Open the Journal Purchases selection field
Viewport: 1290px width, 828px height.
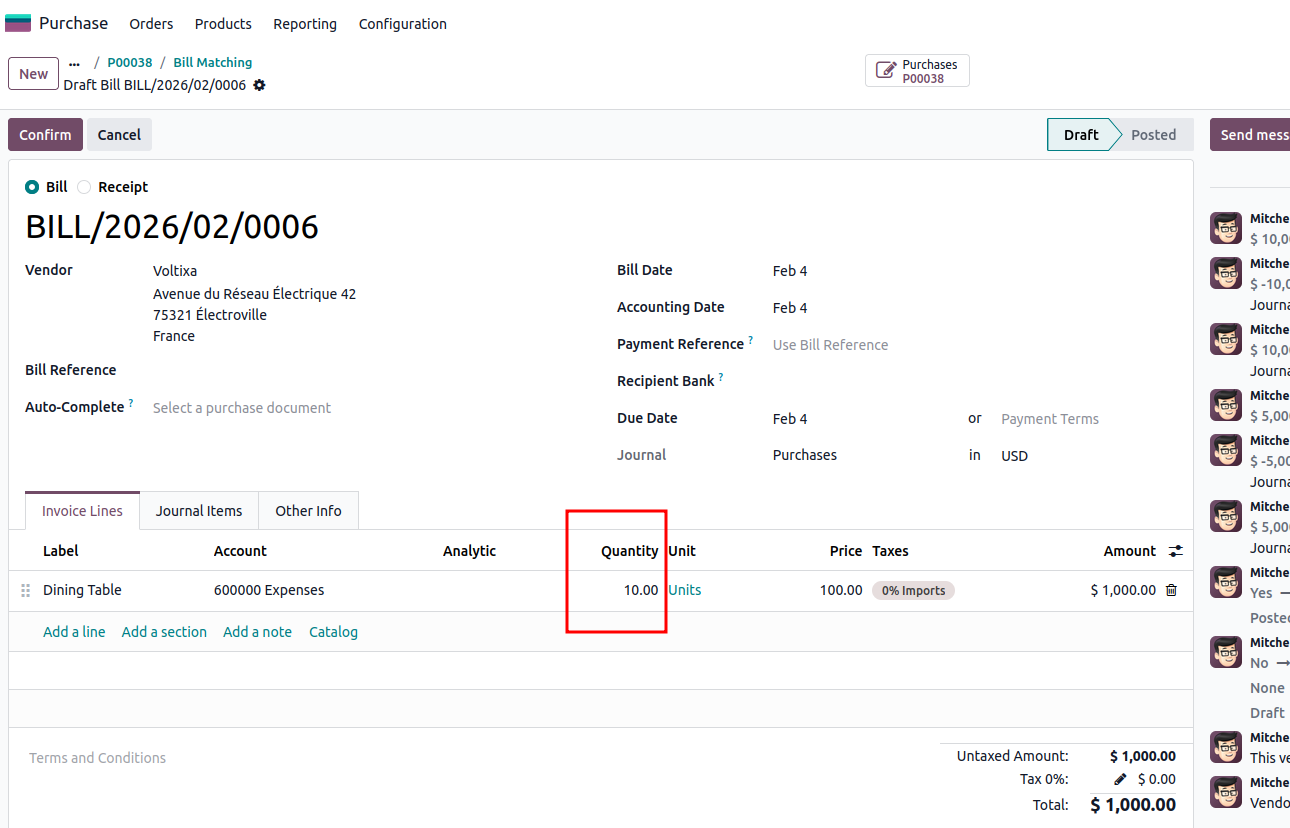tap(860, 455)
